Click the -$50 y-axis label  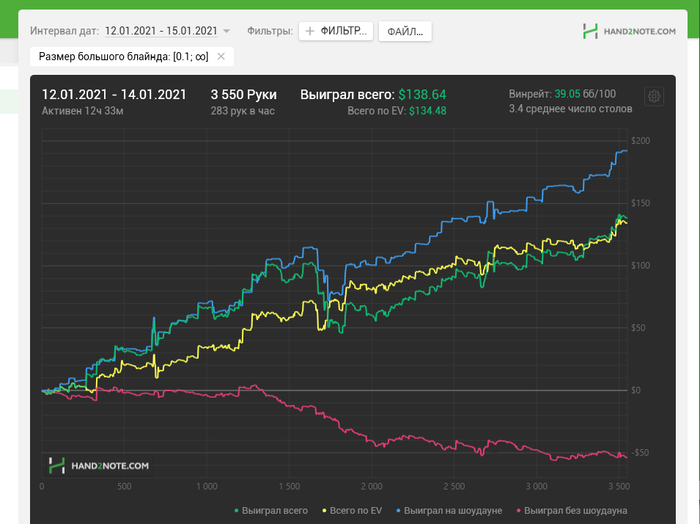[x=641, y=453]
